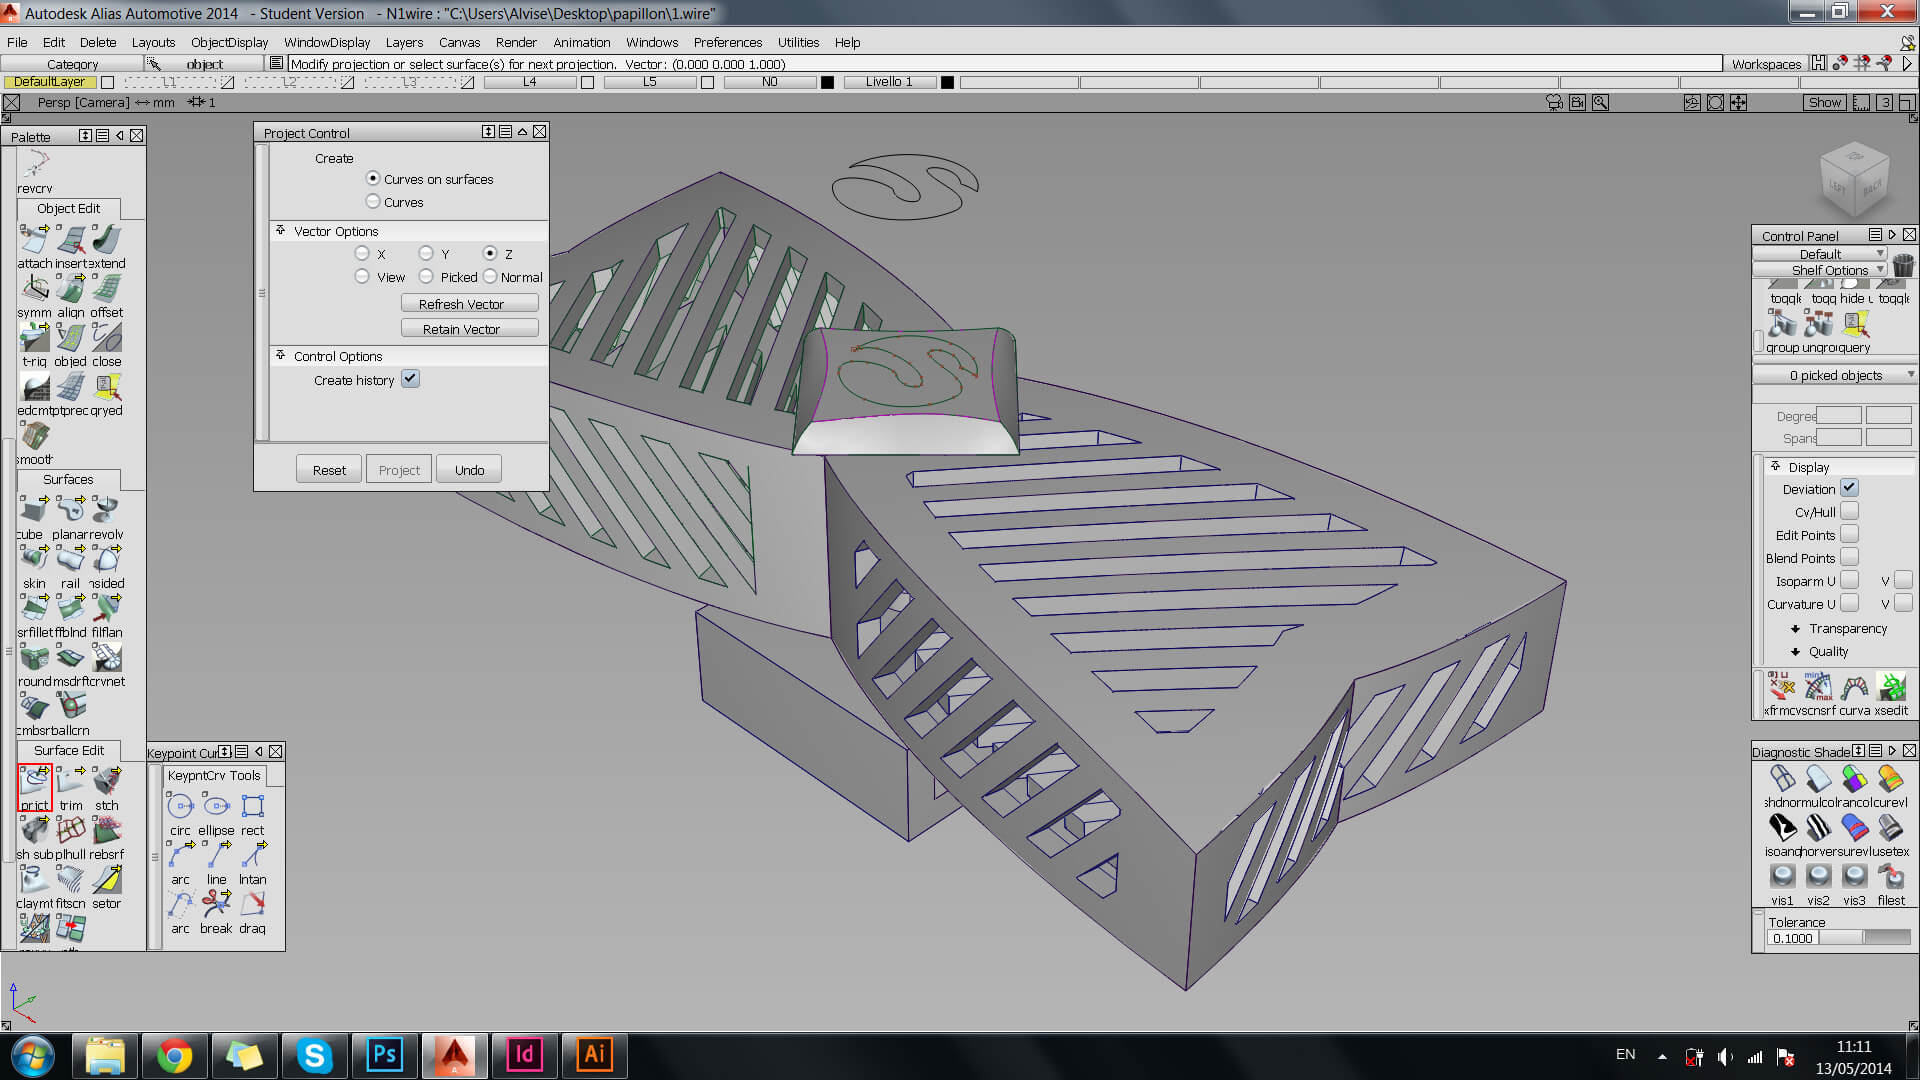
Task: Click the Show button in viewport bar
Action: click(1824, 102)
